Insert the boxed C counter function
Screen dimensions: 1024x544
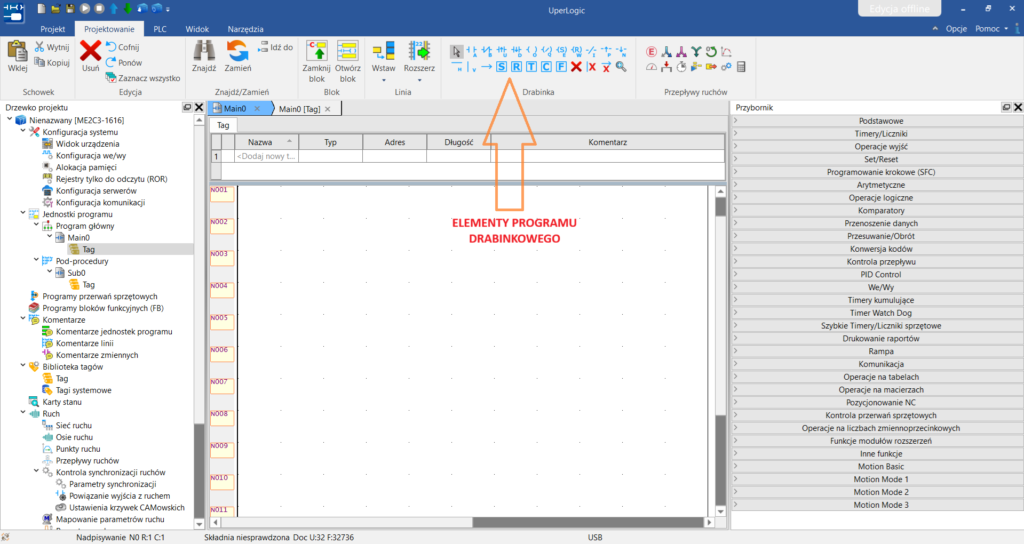[x=547, y=67]
